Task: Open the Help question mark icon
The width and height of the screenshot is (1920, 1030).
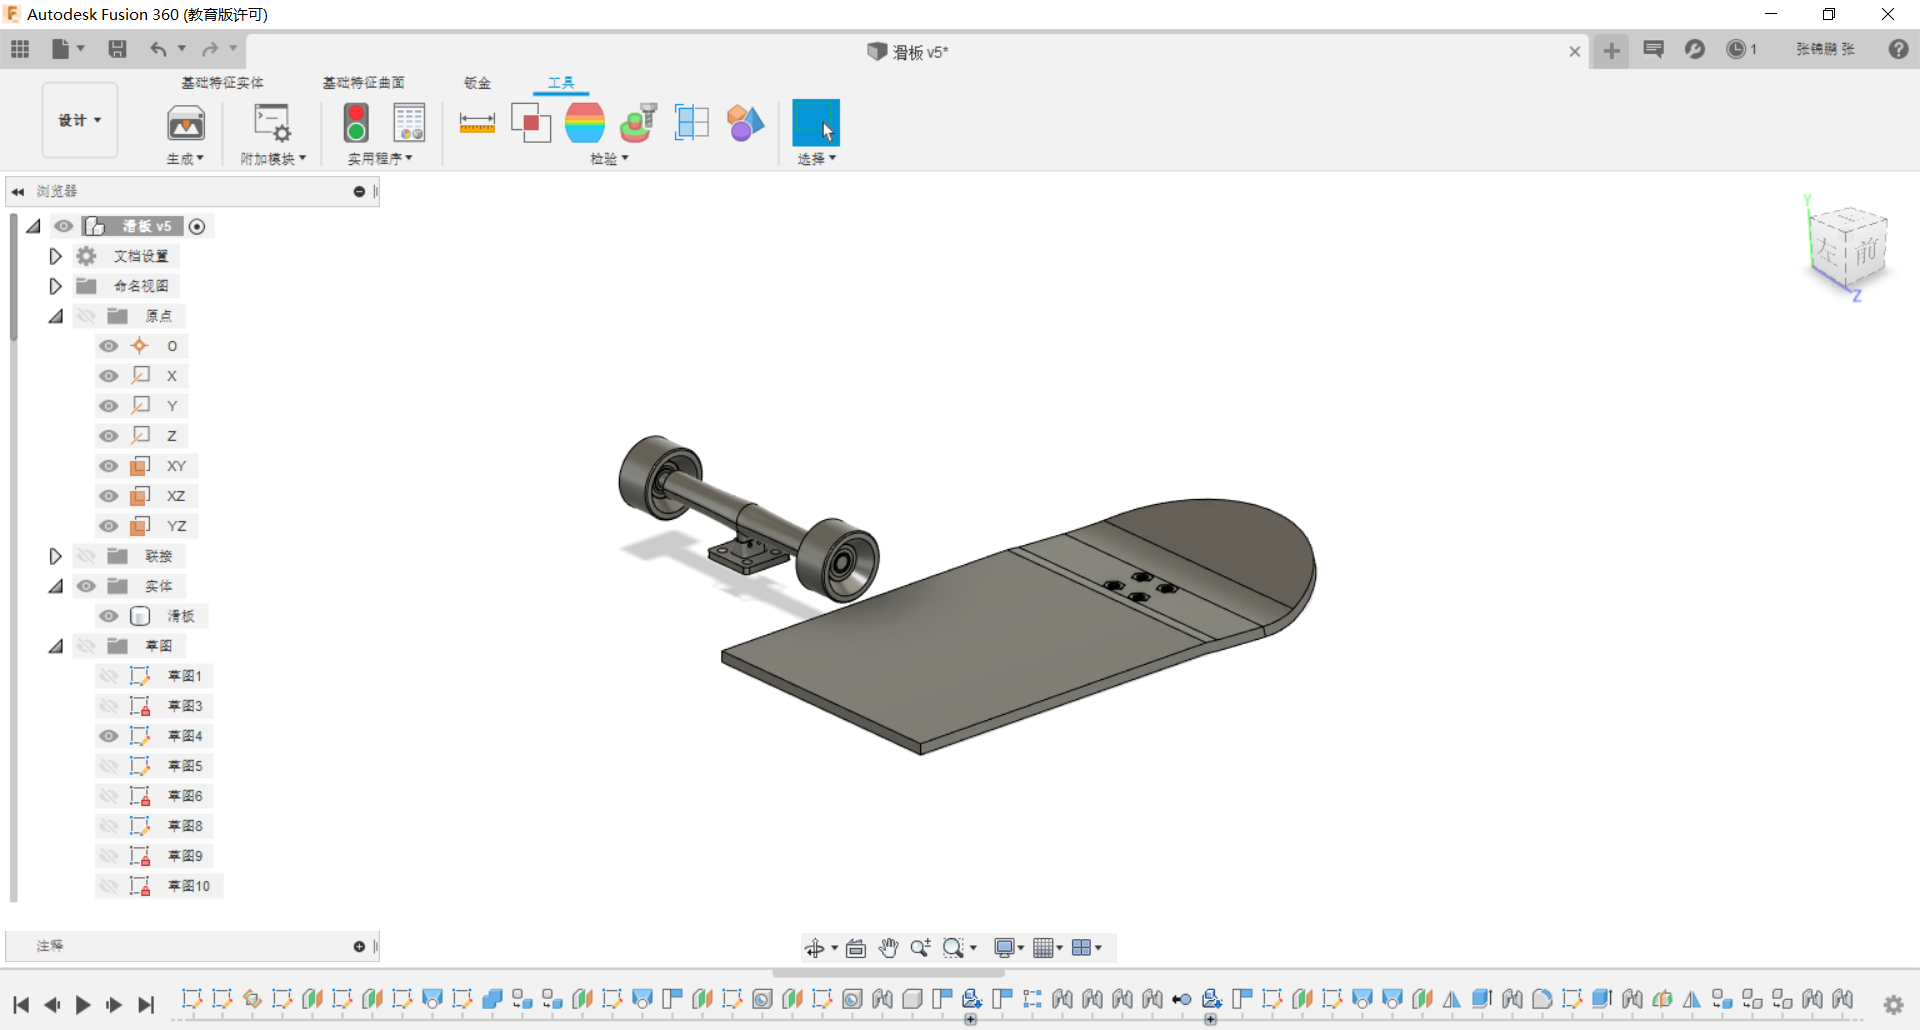Action: [x=1898, y=49]
